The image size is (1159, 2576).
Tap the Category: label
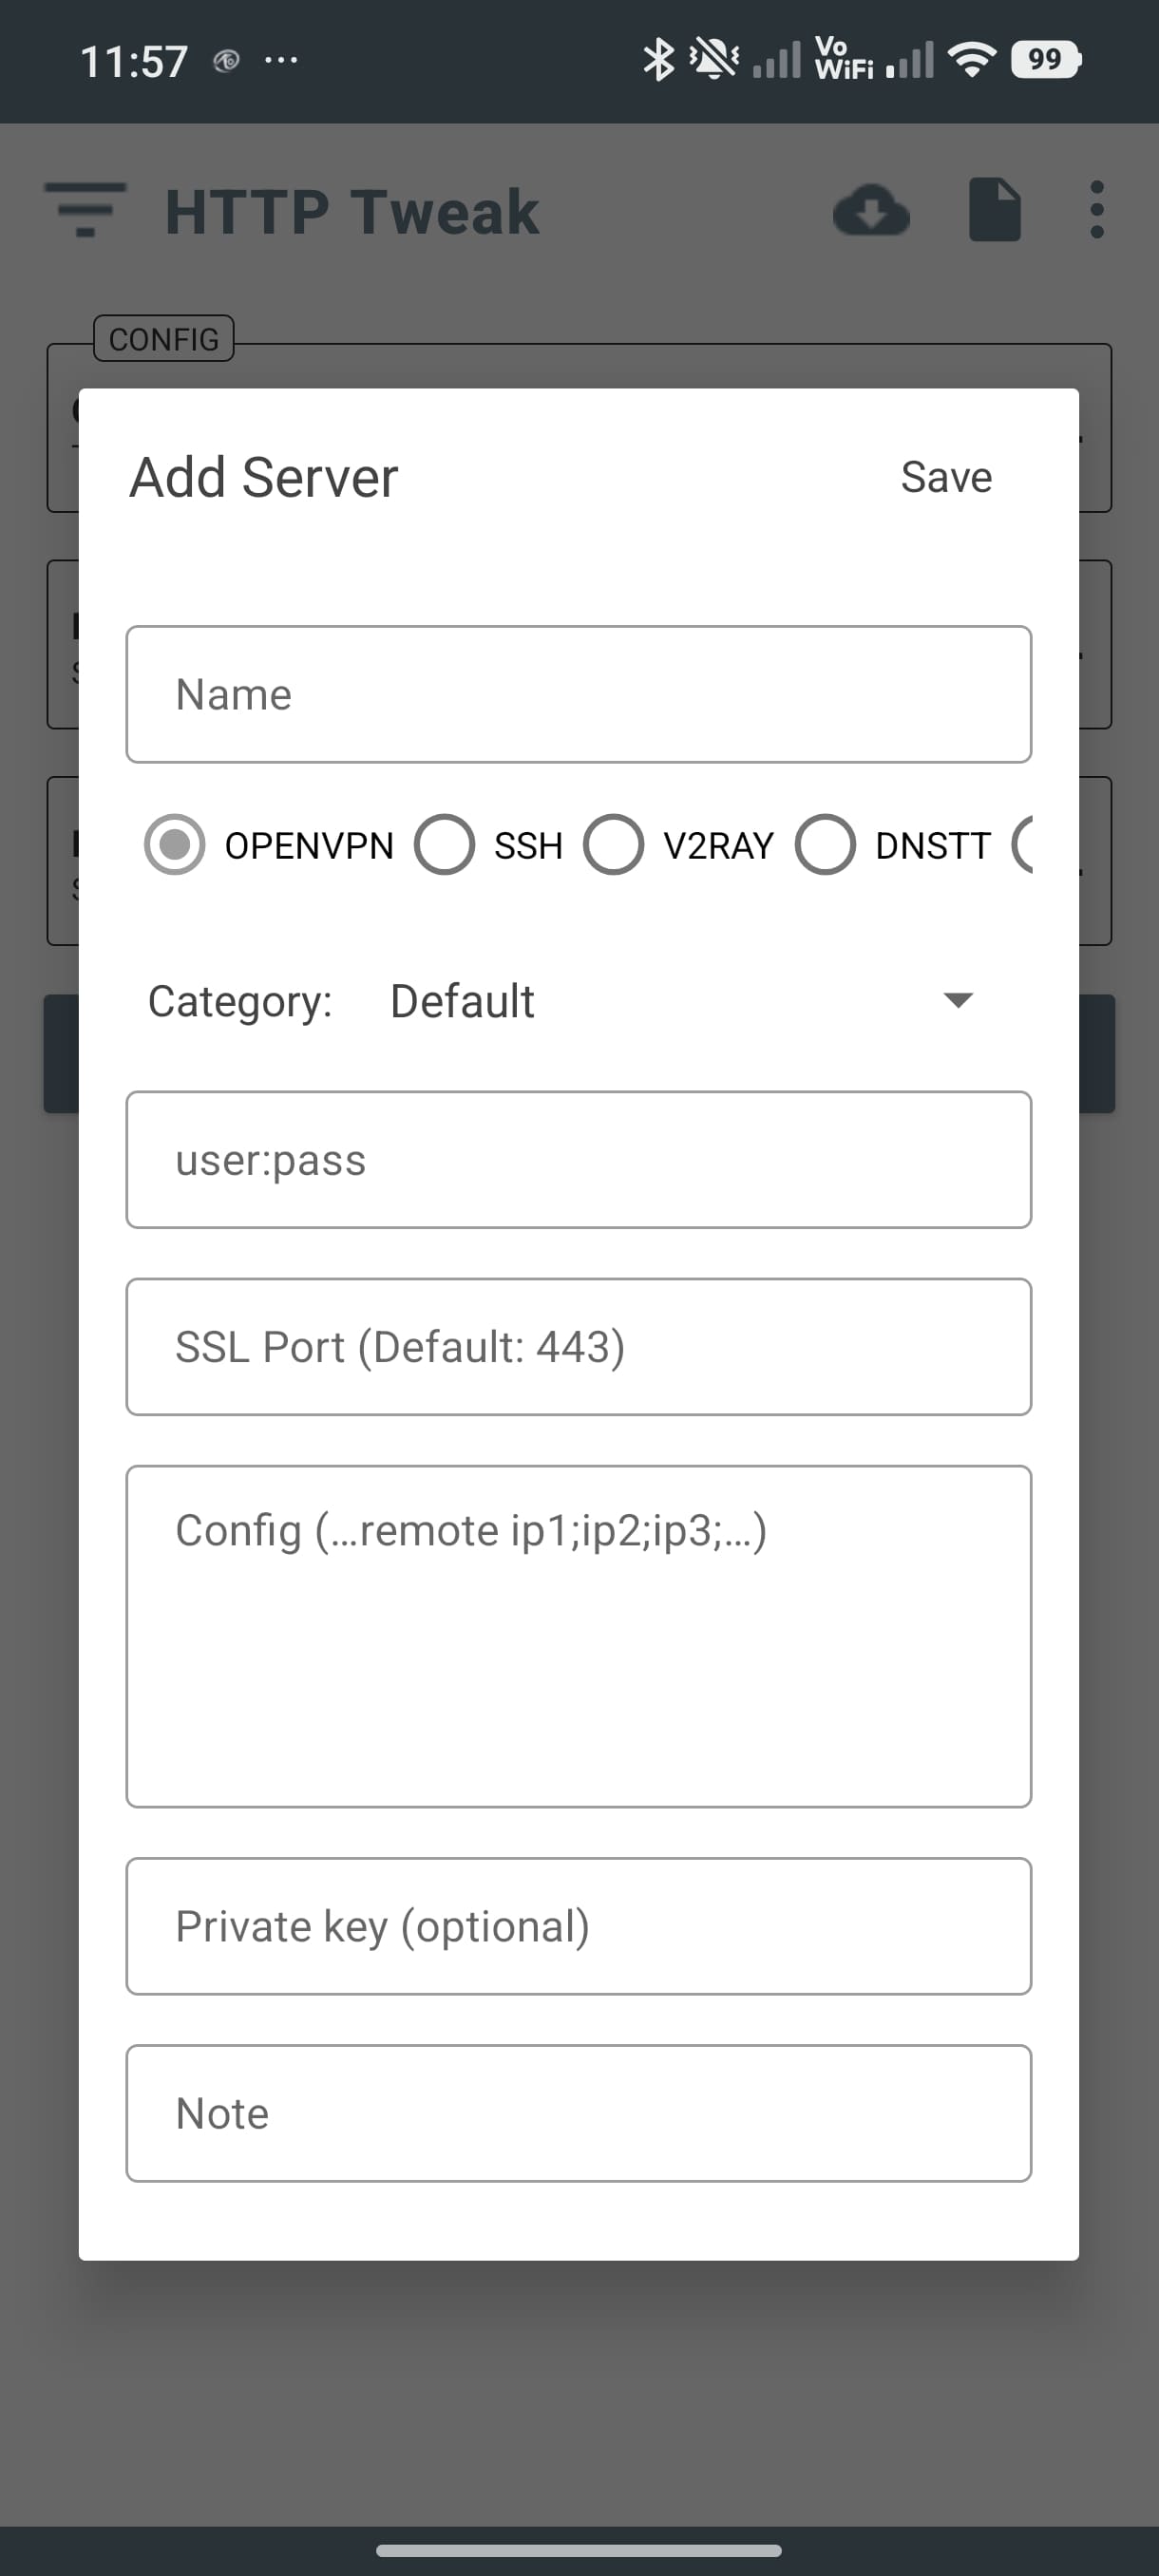point(240,1001)
